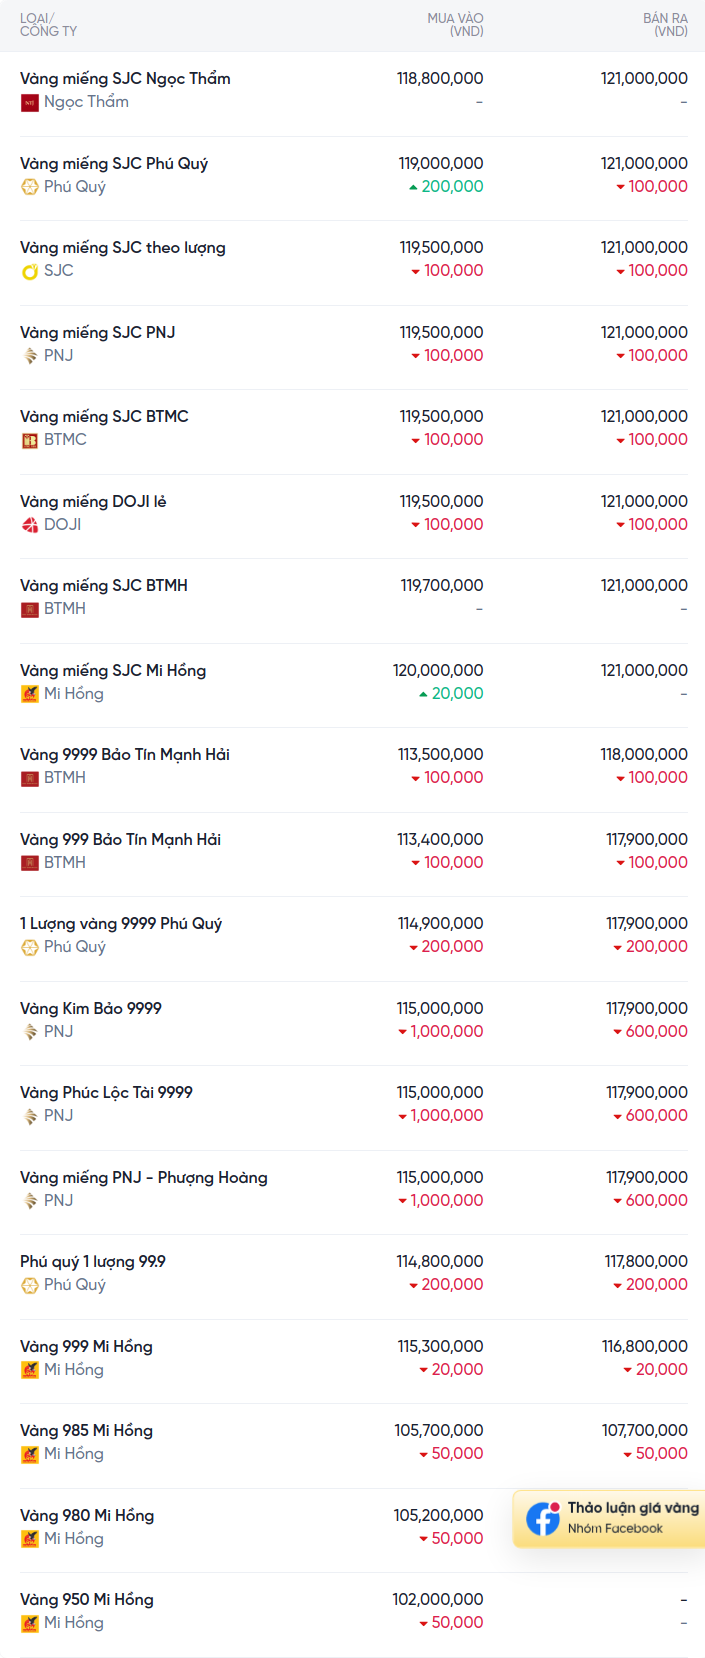Screen dimensions: 705x1658
Task: Click the PNJ logo under Vàng miếng SJC PNJ
Action: pyautogui.click(x=30, y=356)
